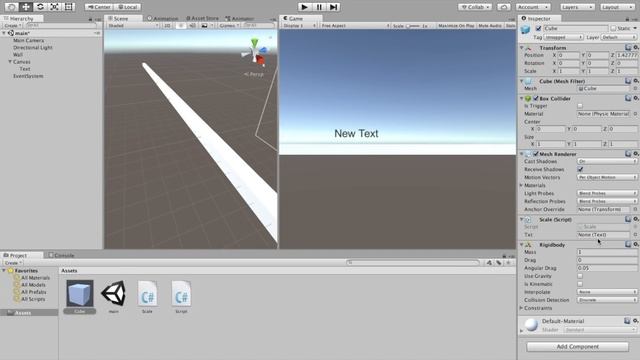640x360 pixels.
Task: Expand the Constraints section
Action: (522, 308)
